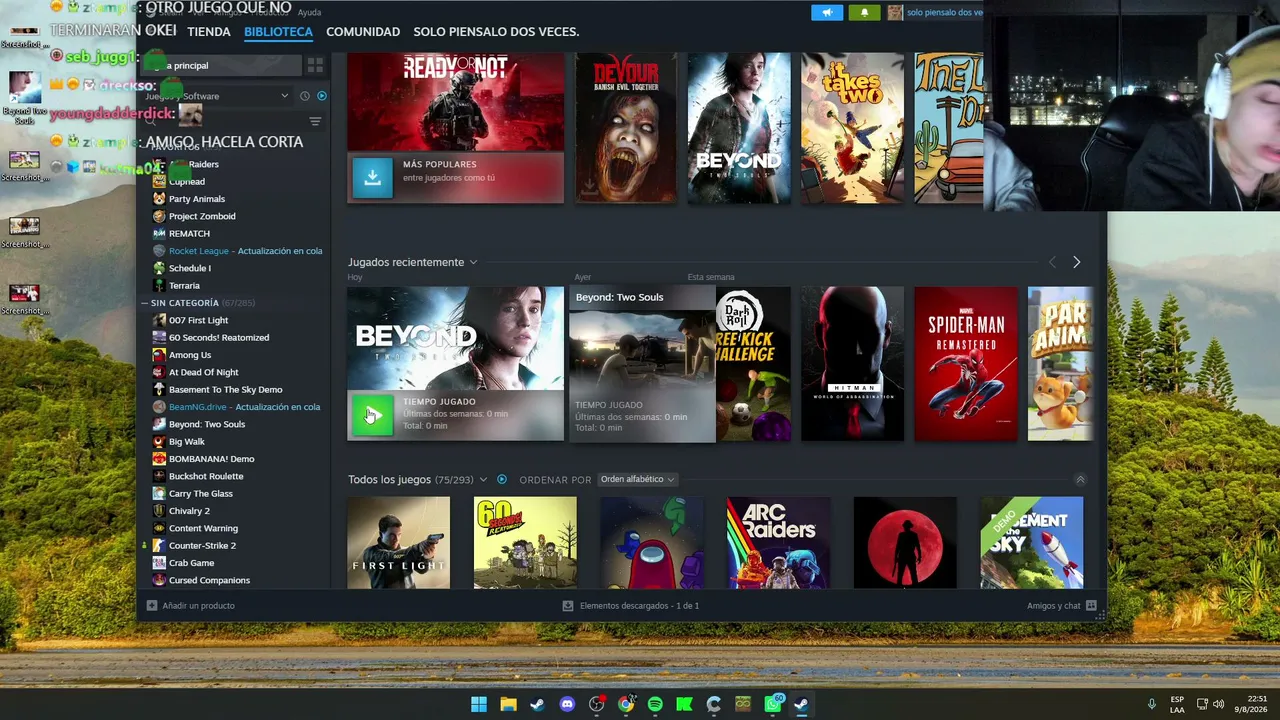Screen dimensions: 1280x720
Task: Open WhatsApp from the taskbar
Action: click(773, 704)
